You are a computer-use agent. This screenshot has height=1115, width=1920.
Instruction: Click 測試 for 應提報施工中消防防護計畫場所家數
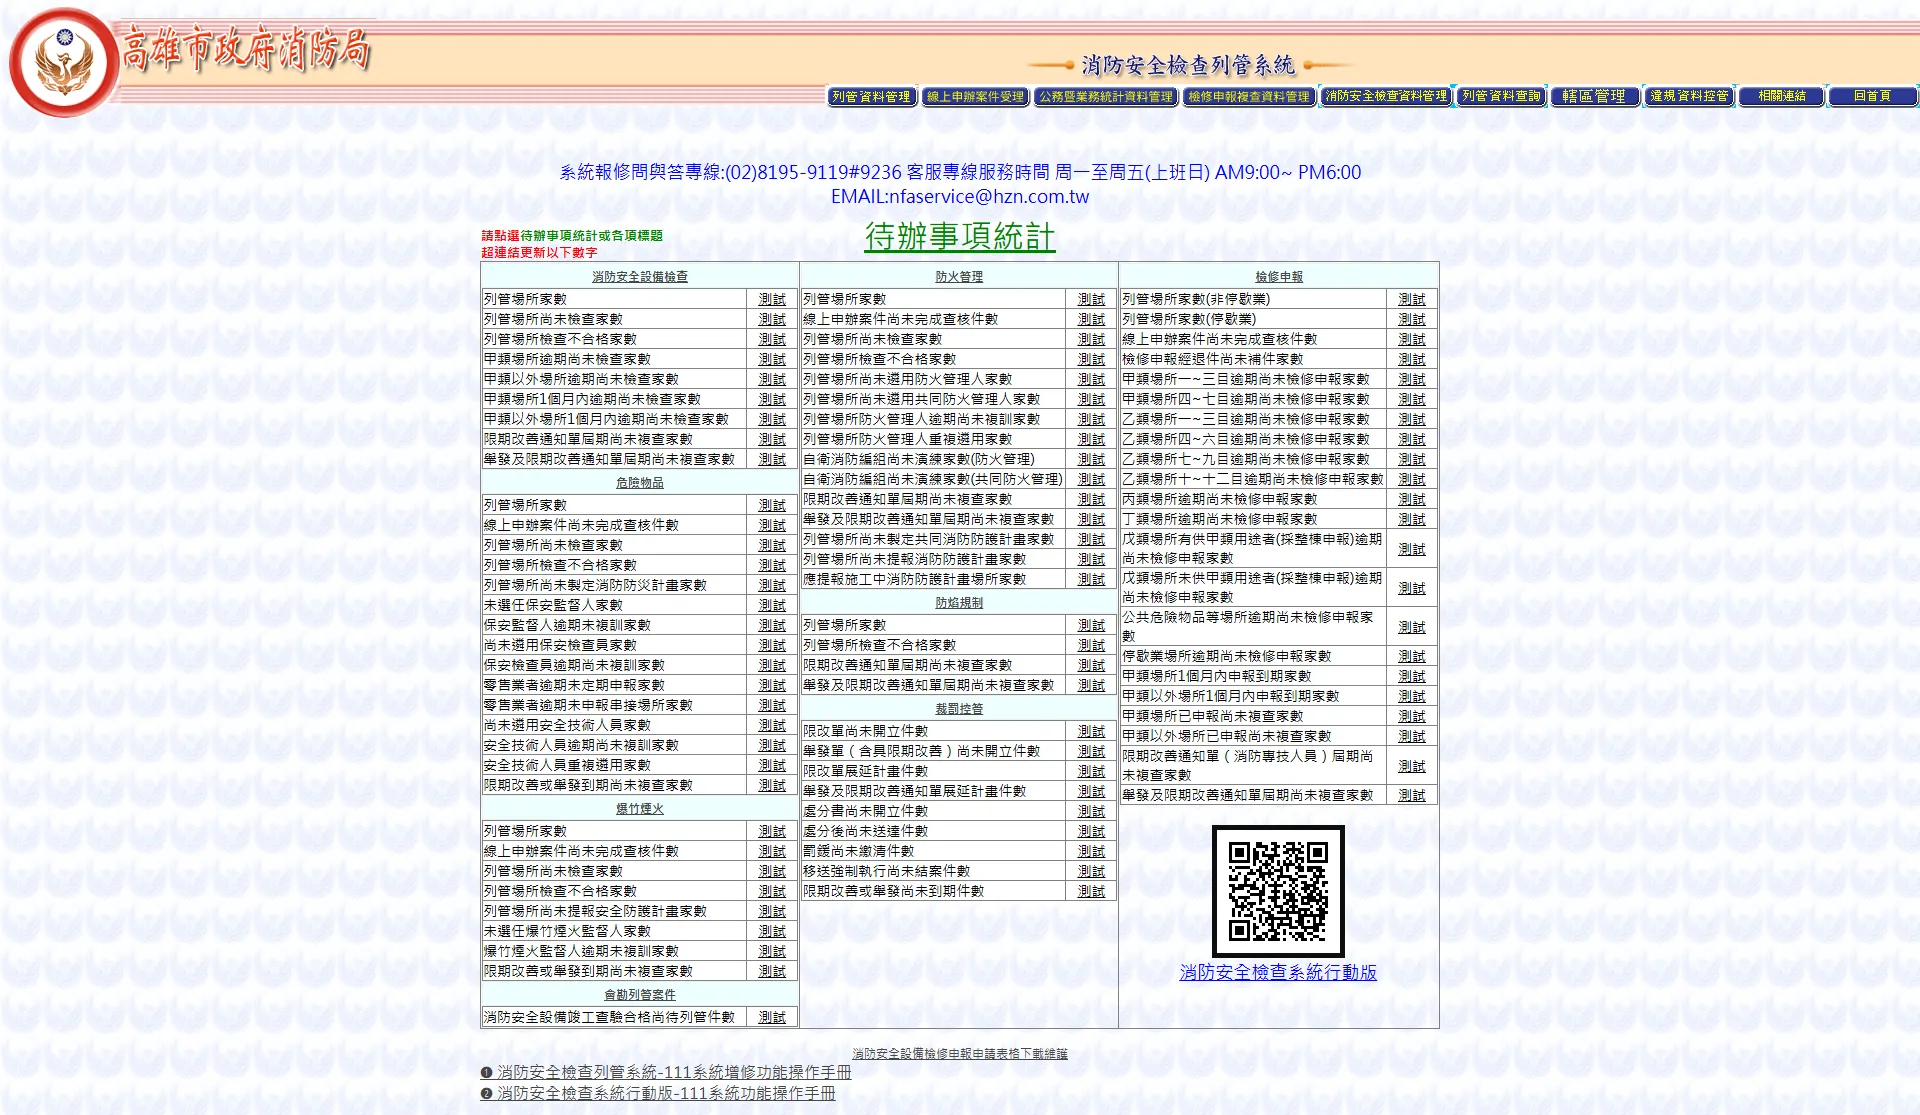(1091, 579)
